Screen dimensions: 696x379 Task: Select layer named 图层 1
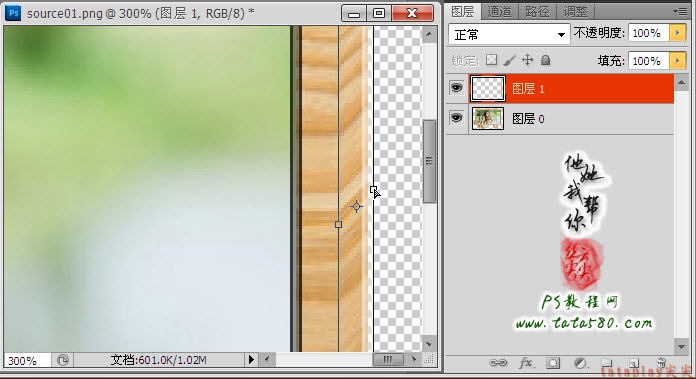[x=528, y=89]
